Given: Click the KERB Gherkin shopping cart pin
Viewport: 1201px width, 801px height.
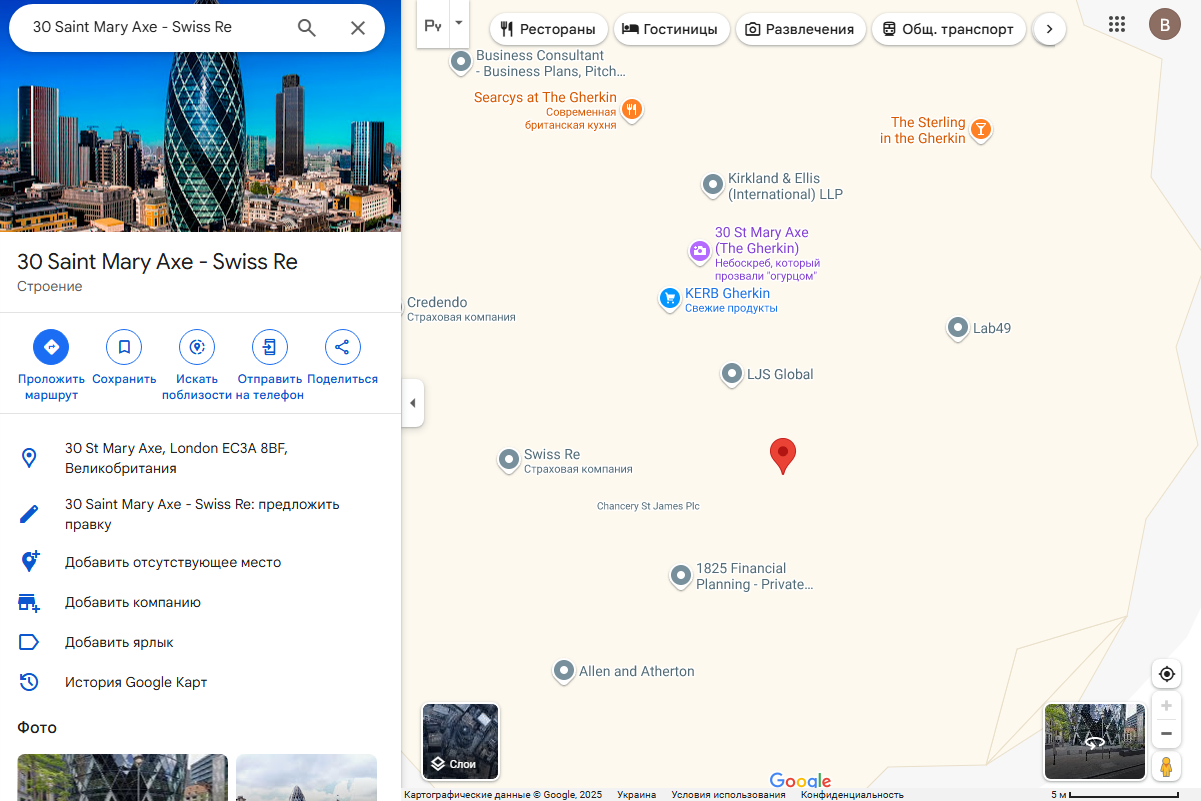Looking at the screenshot, I should (670, 298).
